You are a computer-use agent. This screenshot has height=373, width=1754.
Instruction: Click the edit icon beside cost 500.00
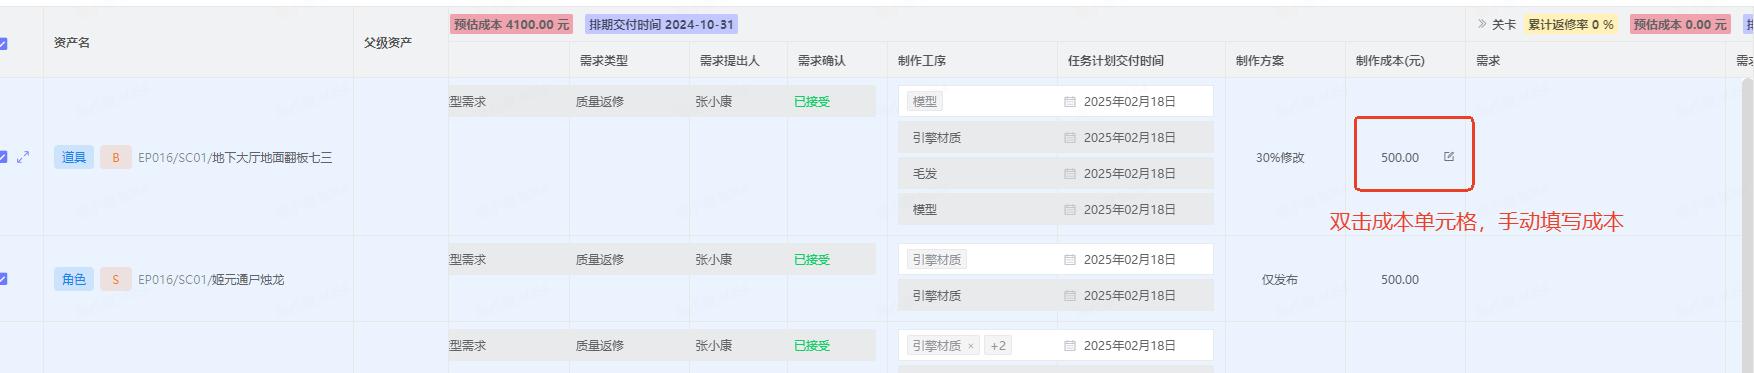tap(1448, 156)
